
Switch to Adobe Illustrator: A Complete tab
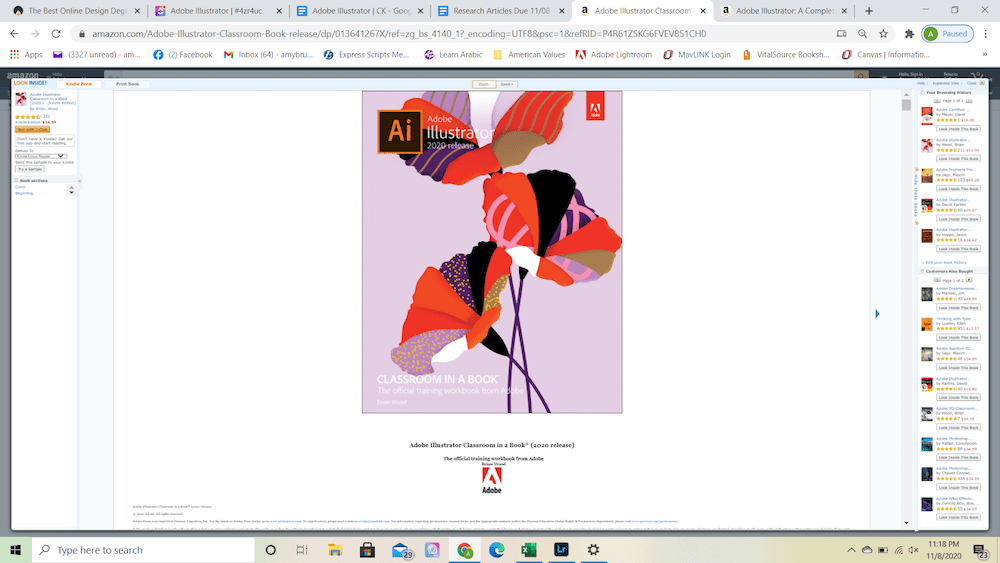(786, 11)
